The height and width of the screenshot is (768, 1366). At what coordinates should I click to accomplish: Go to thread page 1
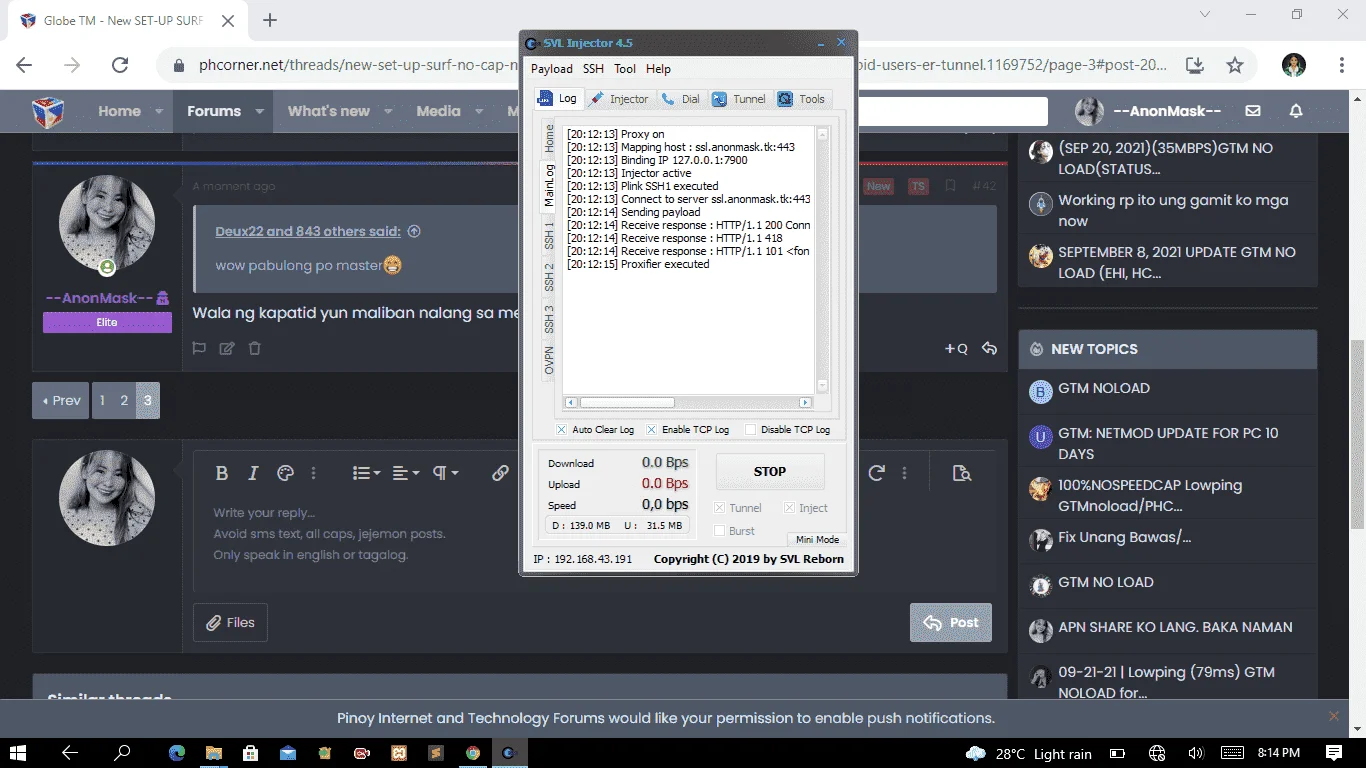point(102,400)
